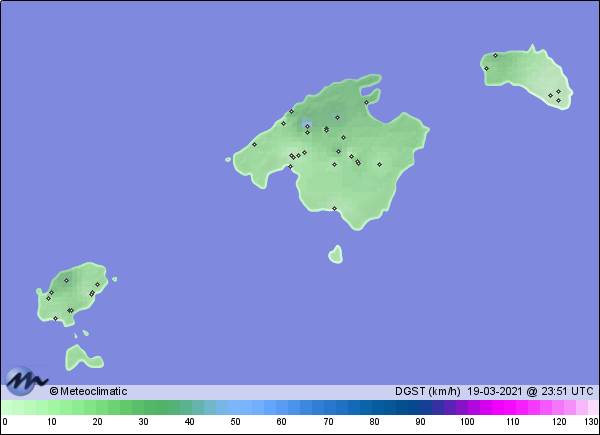600x435 pixels.
Task: Select the northernmost station marker on Menorca
Action: coord(495,55)
